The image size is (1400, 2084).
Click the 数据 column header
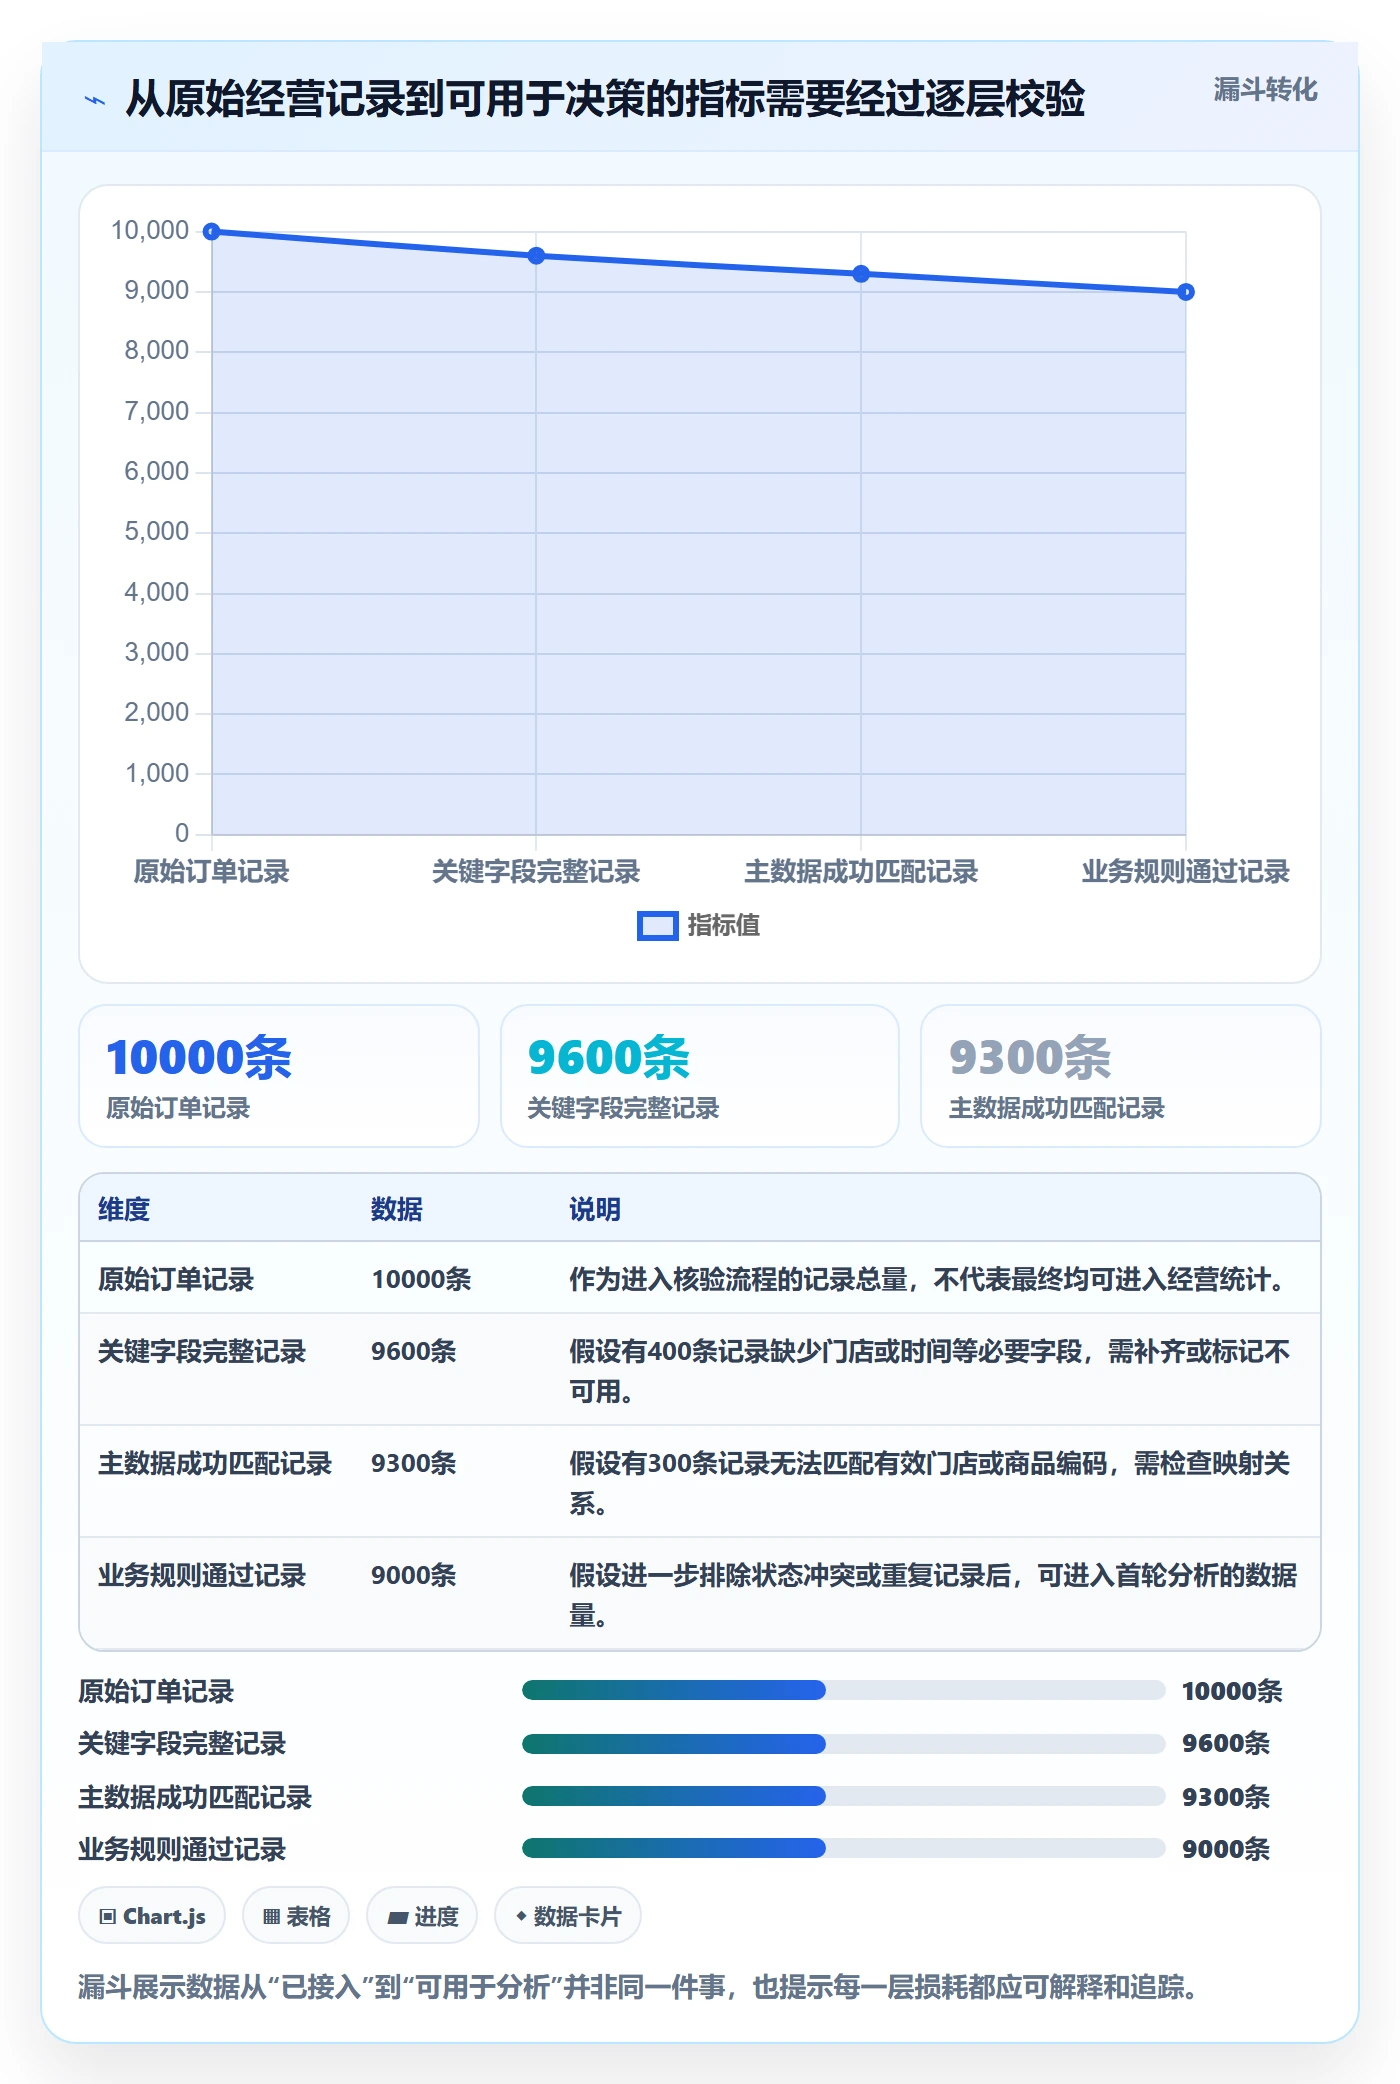[397, 1209]
